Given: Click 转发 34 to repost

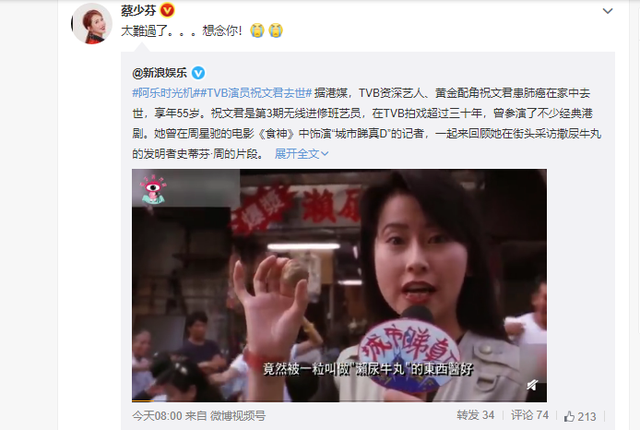Looking at the screenshot, I should click(x=476, y=415).
